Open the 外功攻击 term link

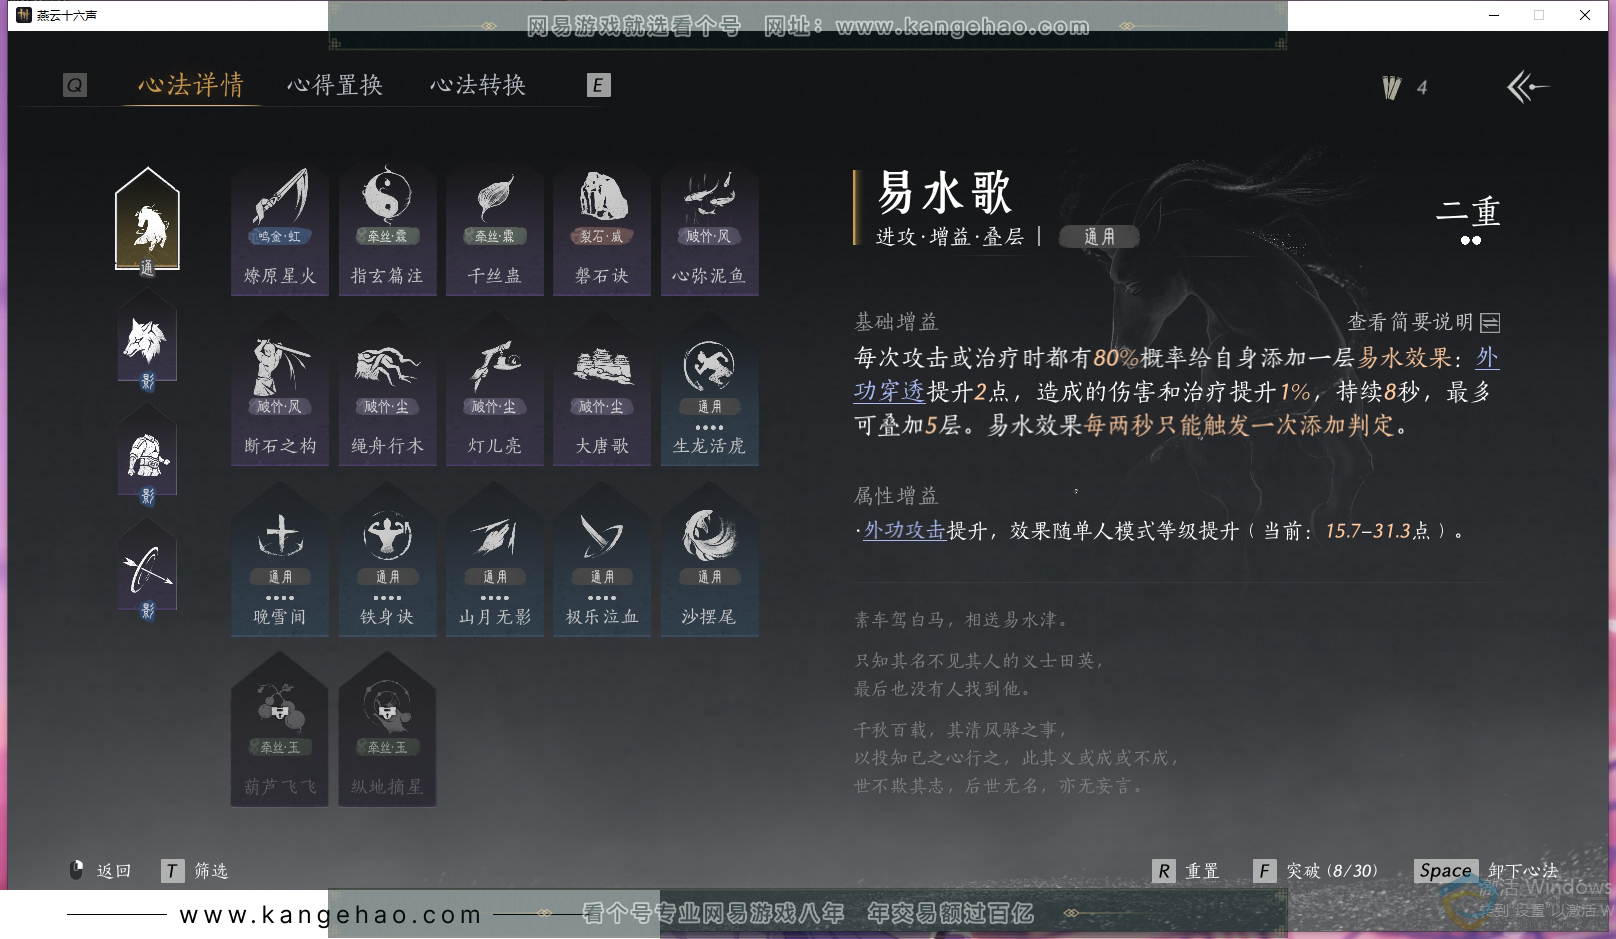pyautogui.click(x=904, y=531)
